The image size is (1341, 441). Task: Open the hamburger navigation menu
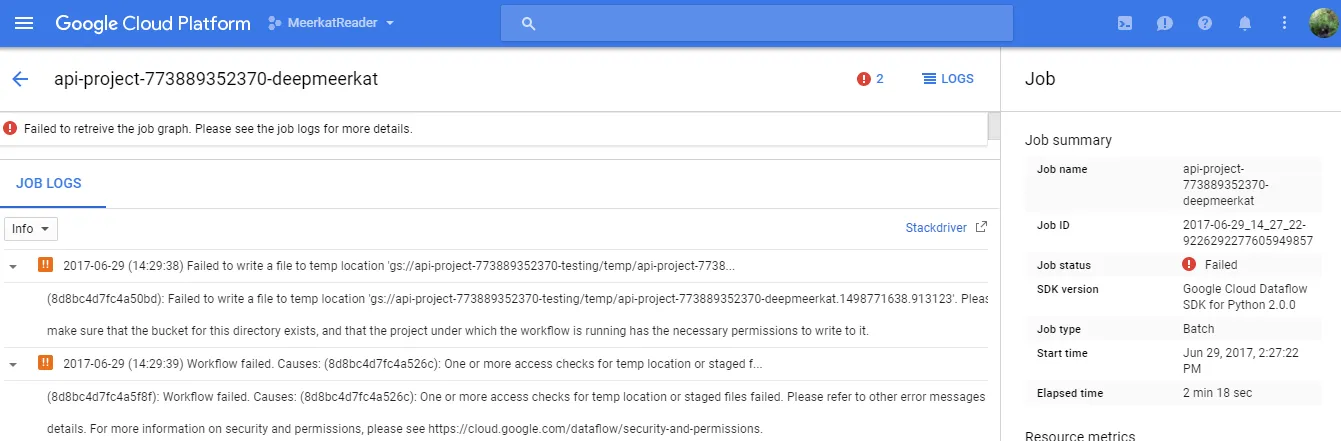(x=24, y=23)
